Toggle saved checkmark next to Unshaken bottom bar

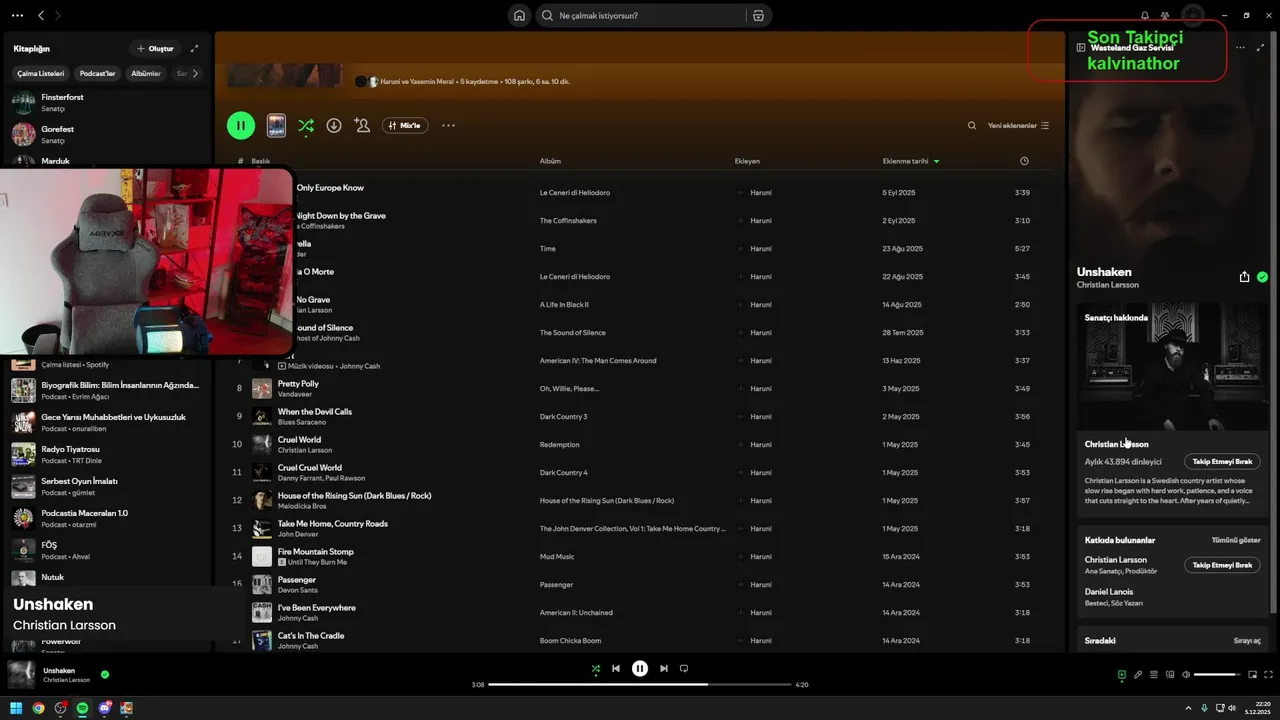[x=105, y=674]
